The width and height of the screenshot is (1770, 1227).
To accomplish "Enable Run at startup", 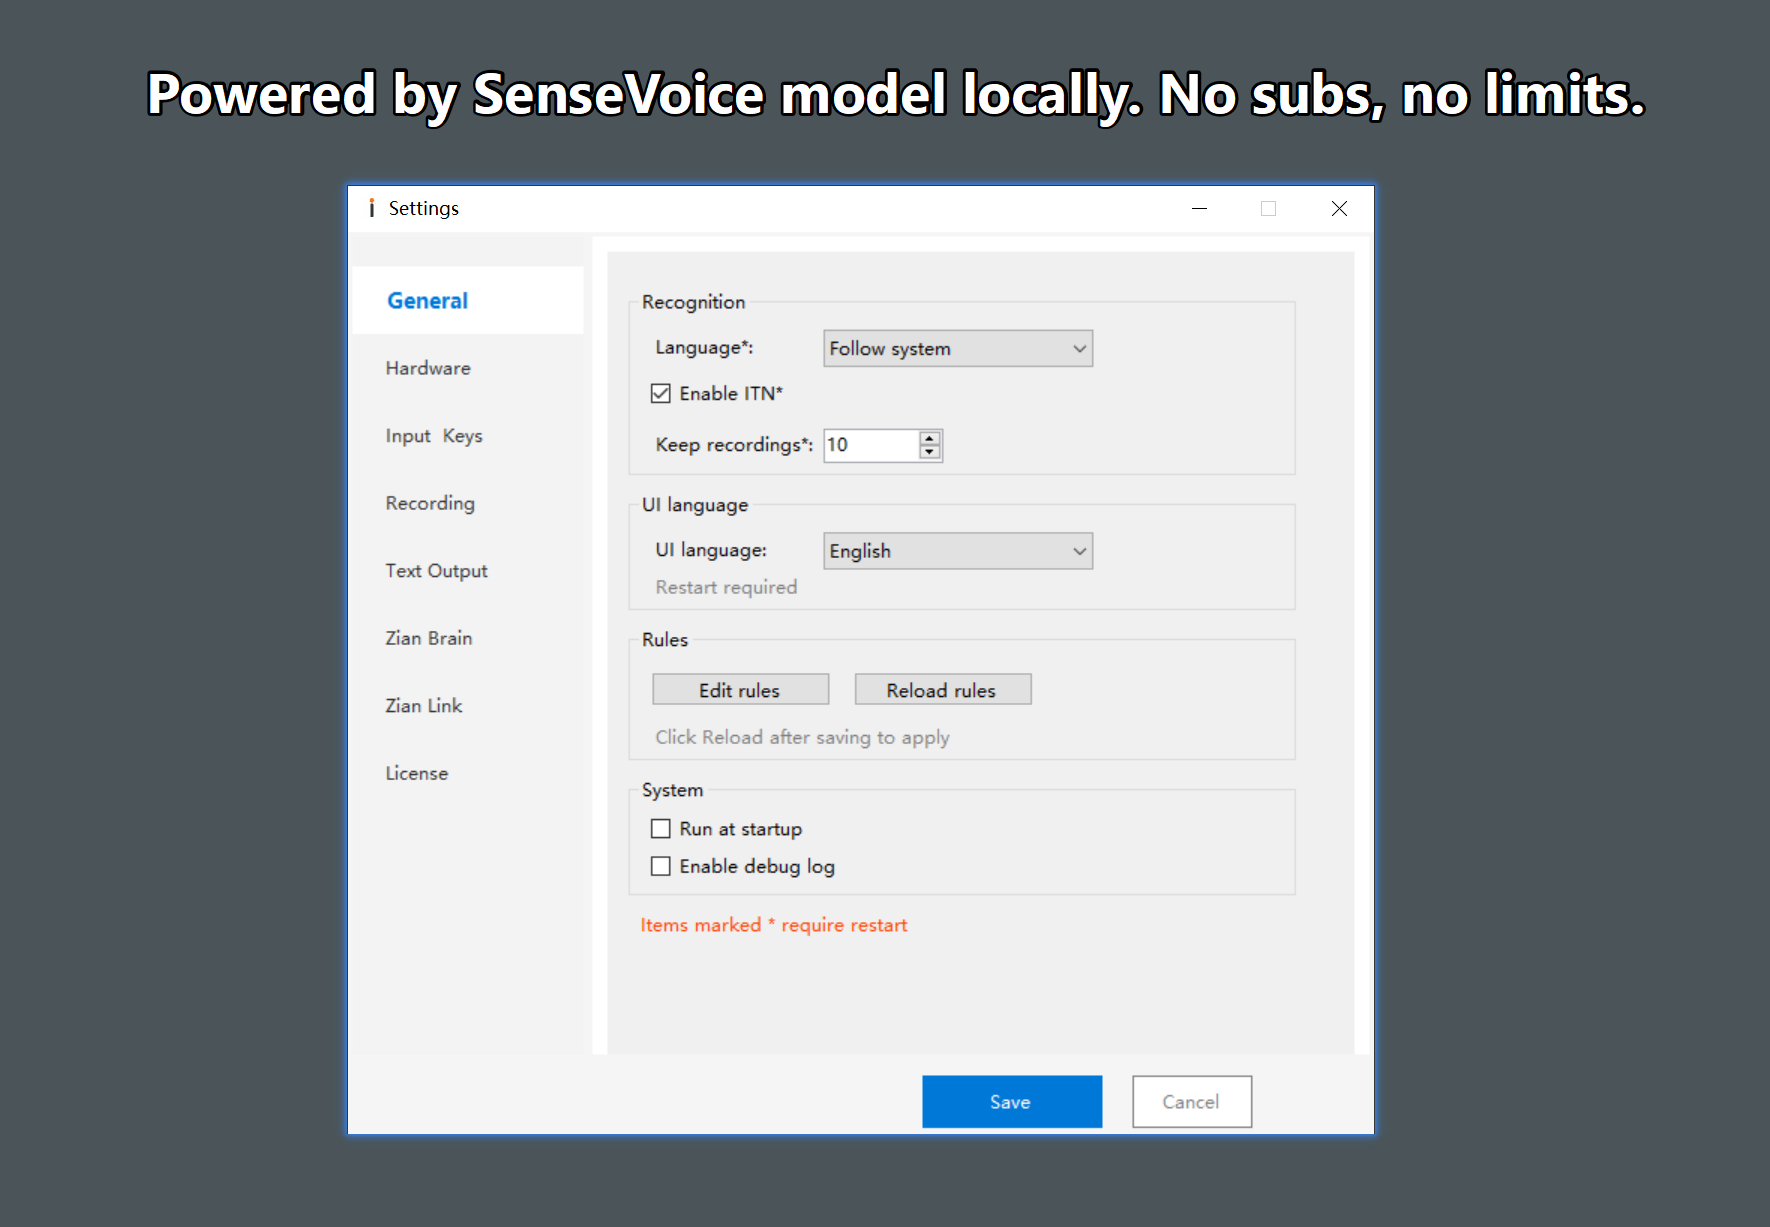I will click(660, 828).
